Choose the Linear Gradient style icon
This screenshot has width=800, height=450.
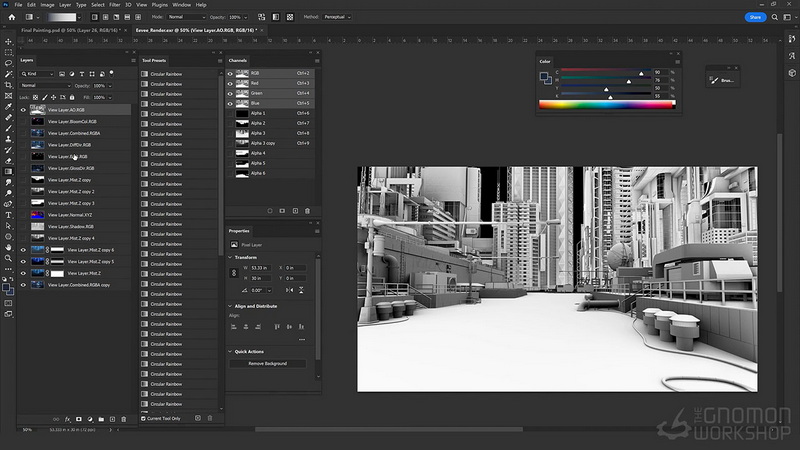94,17
